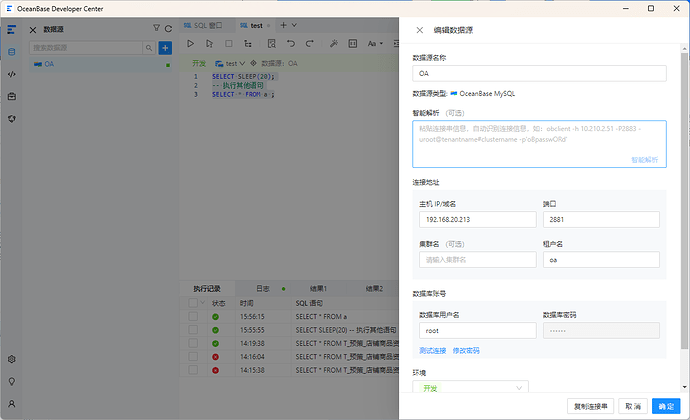The height and width of the screenshot is (420, 690).
Task: Open the 结果2 tab
Action: (374, 289)
